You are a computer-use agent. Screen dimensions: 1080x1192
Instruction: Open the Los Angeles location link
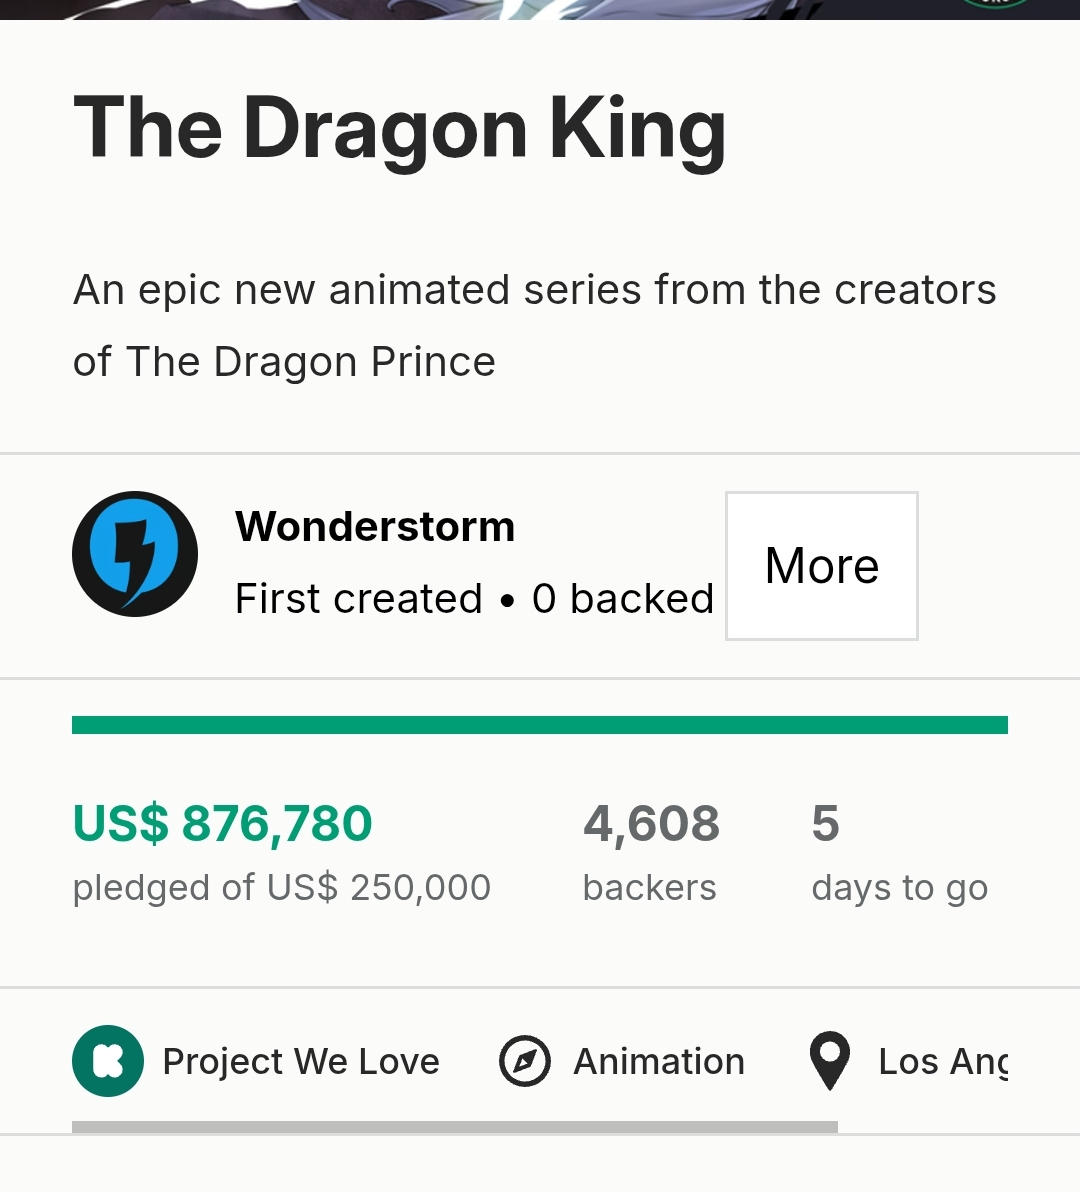tap(942, 1061)
